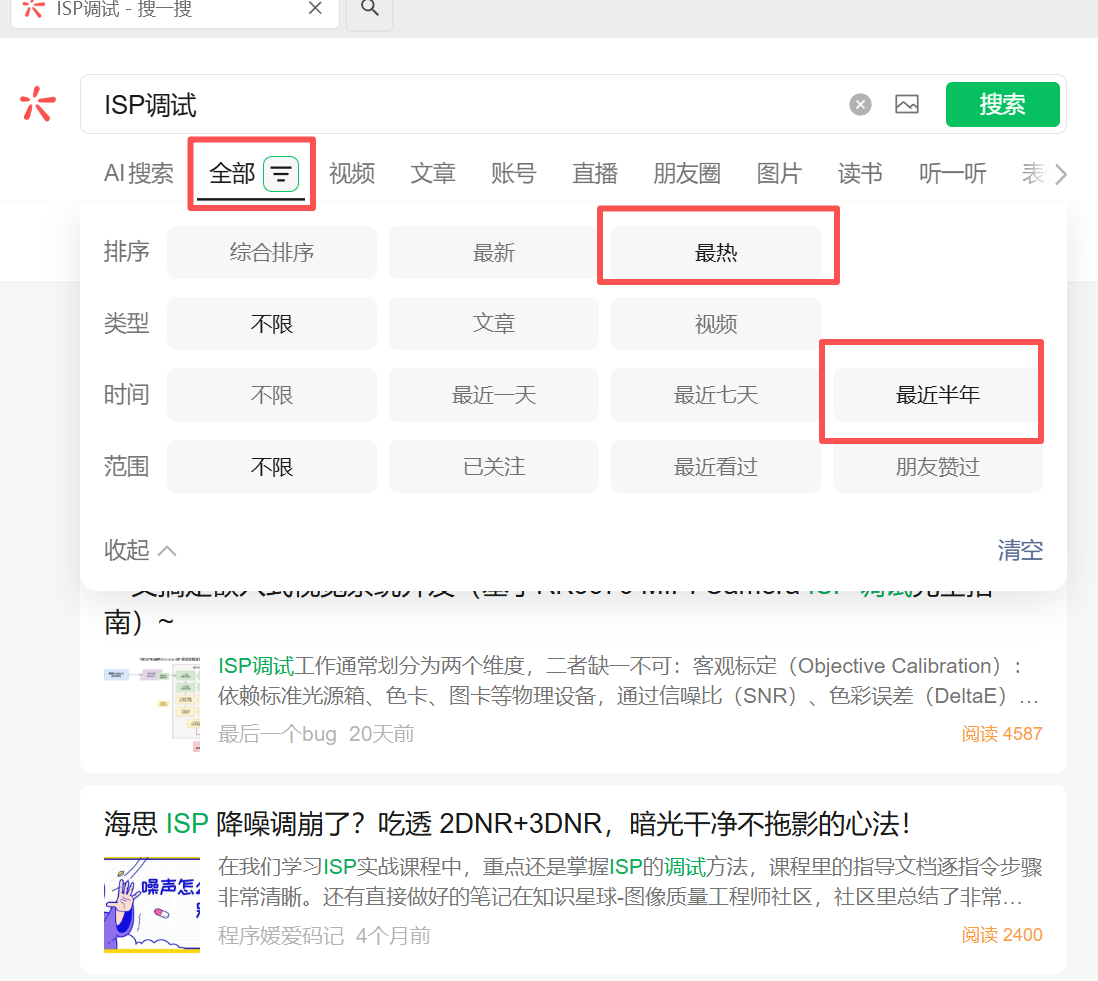Image resolution: width=1098 pixels, height=981 pixels.
Task: Select the 全部 tab
Action: pos(232,173)
